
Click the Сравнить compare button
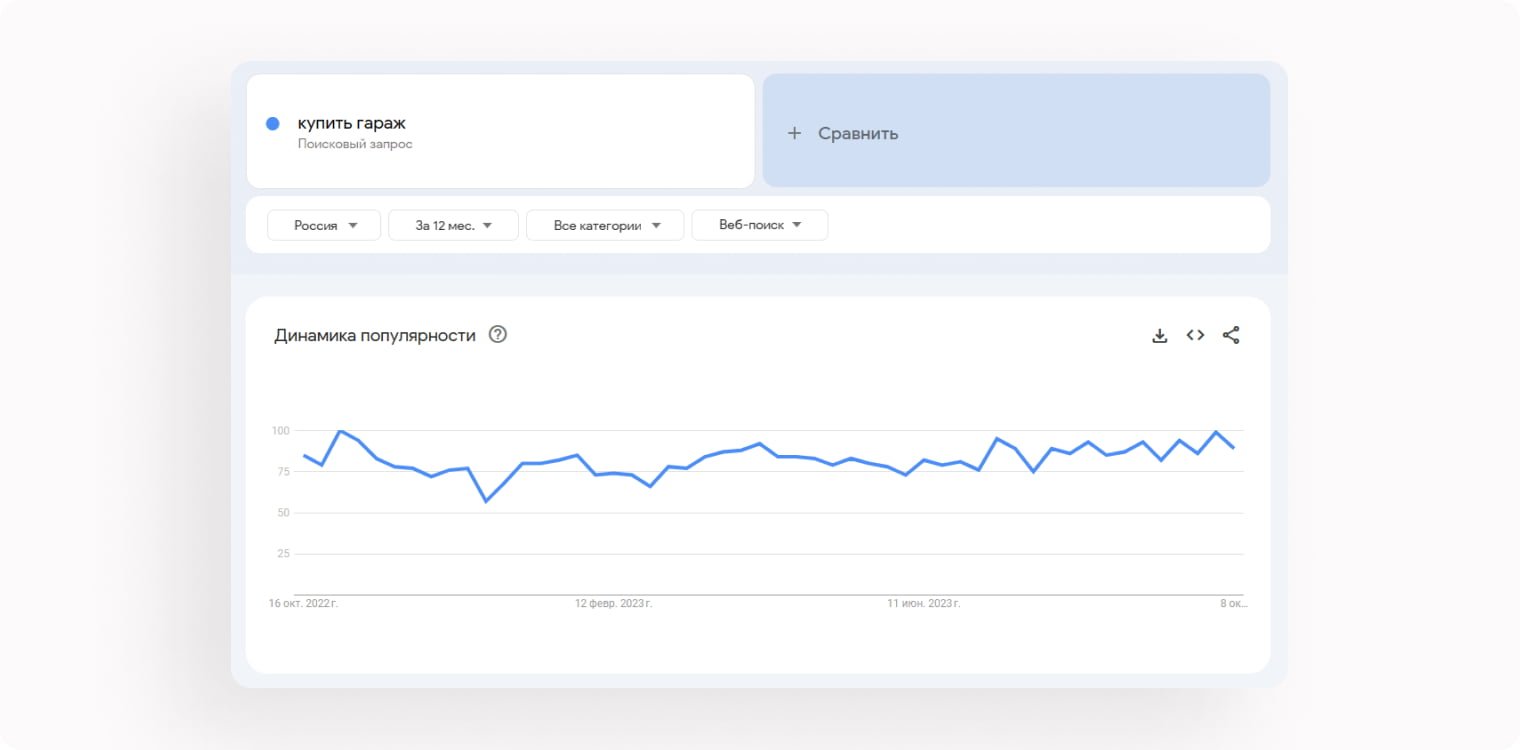coord(858,133)
